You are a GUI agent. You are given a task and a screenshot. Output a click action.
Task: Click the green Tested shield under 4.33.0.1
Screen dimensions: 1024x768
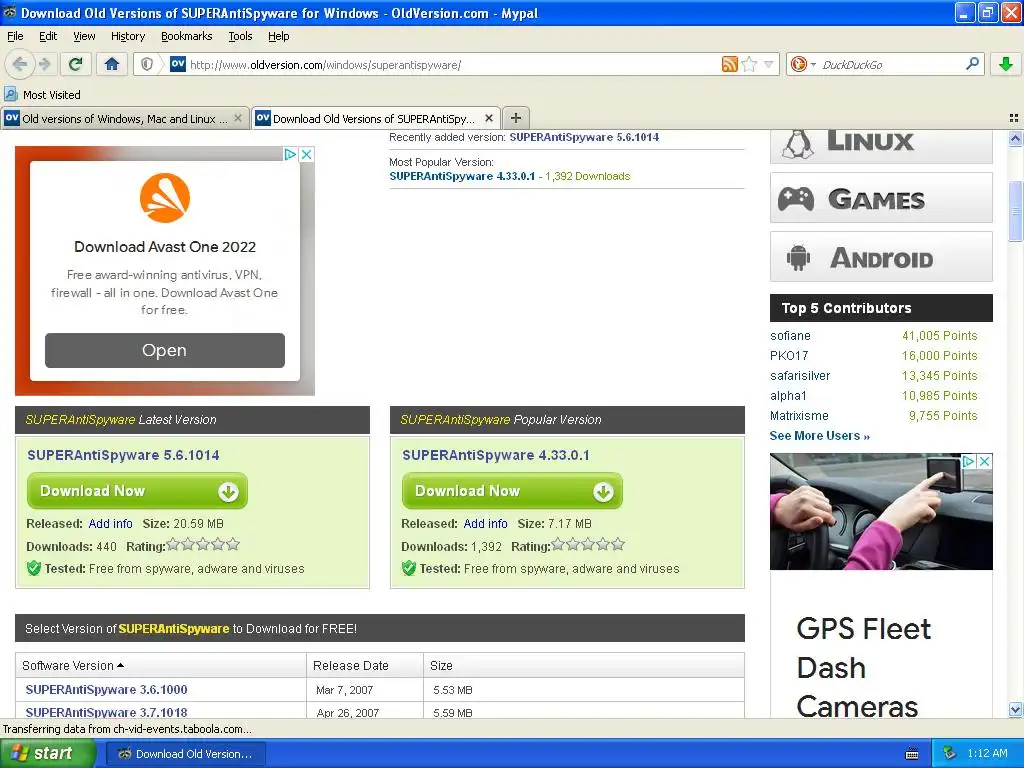click(x=409, y=568)
